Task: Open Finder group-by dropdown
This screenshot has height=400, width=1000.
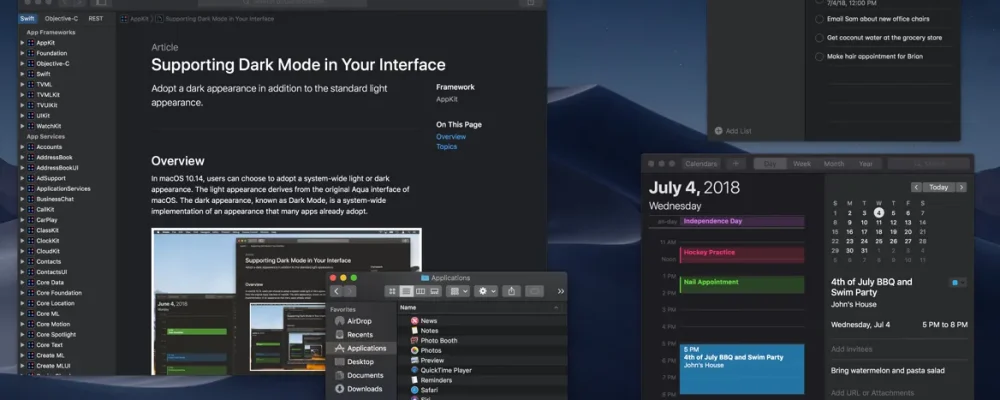Action: 458,291
